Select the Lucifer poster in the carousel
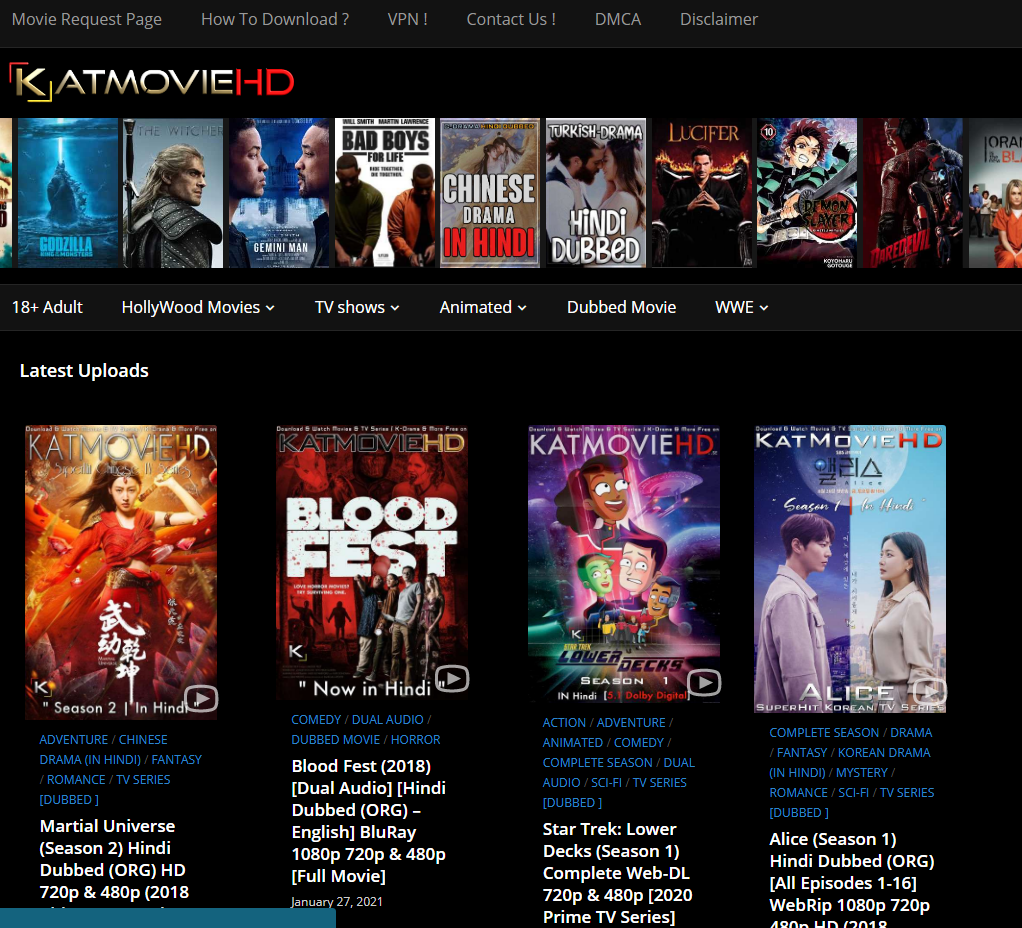Image resolution: width=1022 pixels, height=928 pixels. [702, 193]
